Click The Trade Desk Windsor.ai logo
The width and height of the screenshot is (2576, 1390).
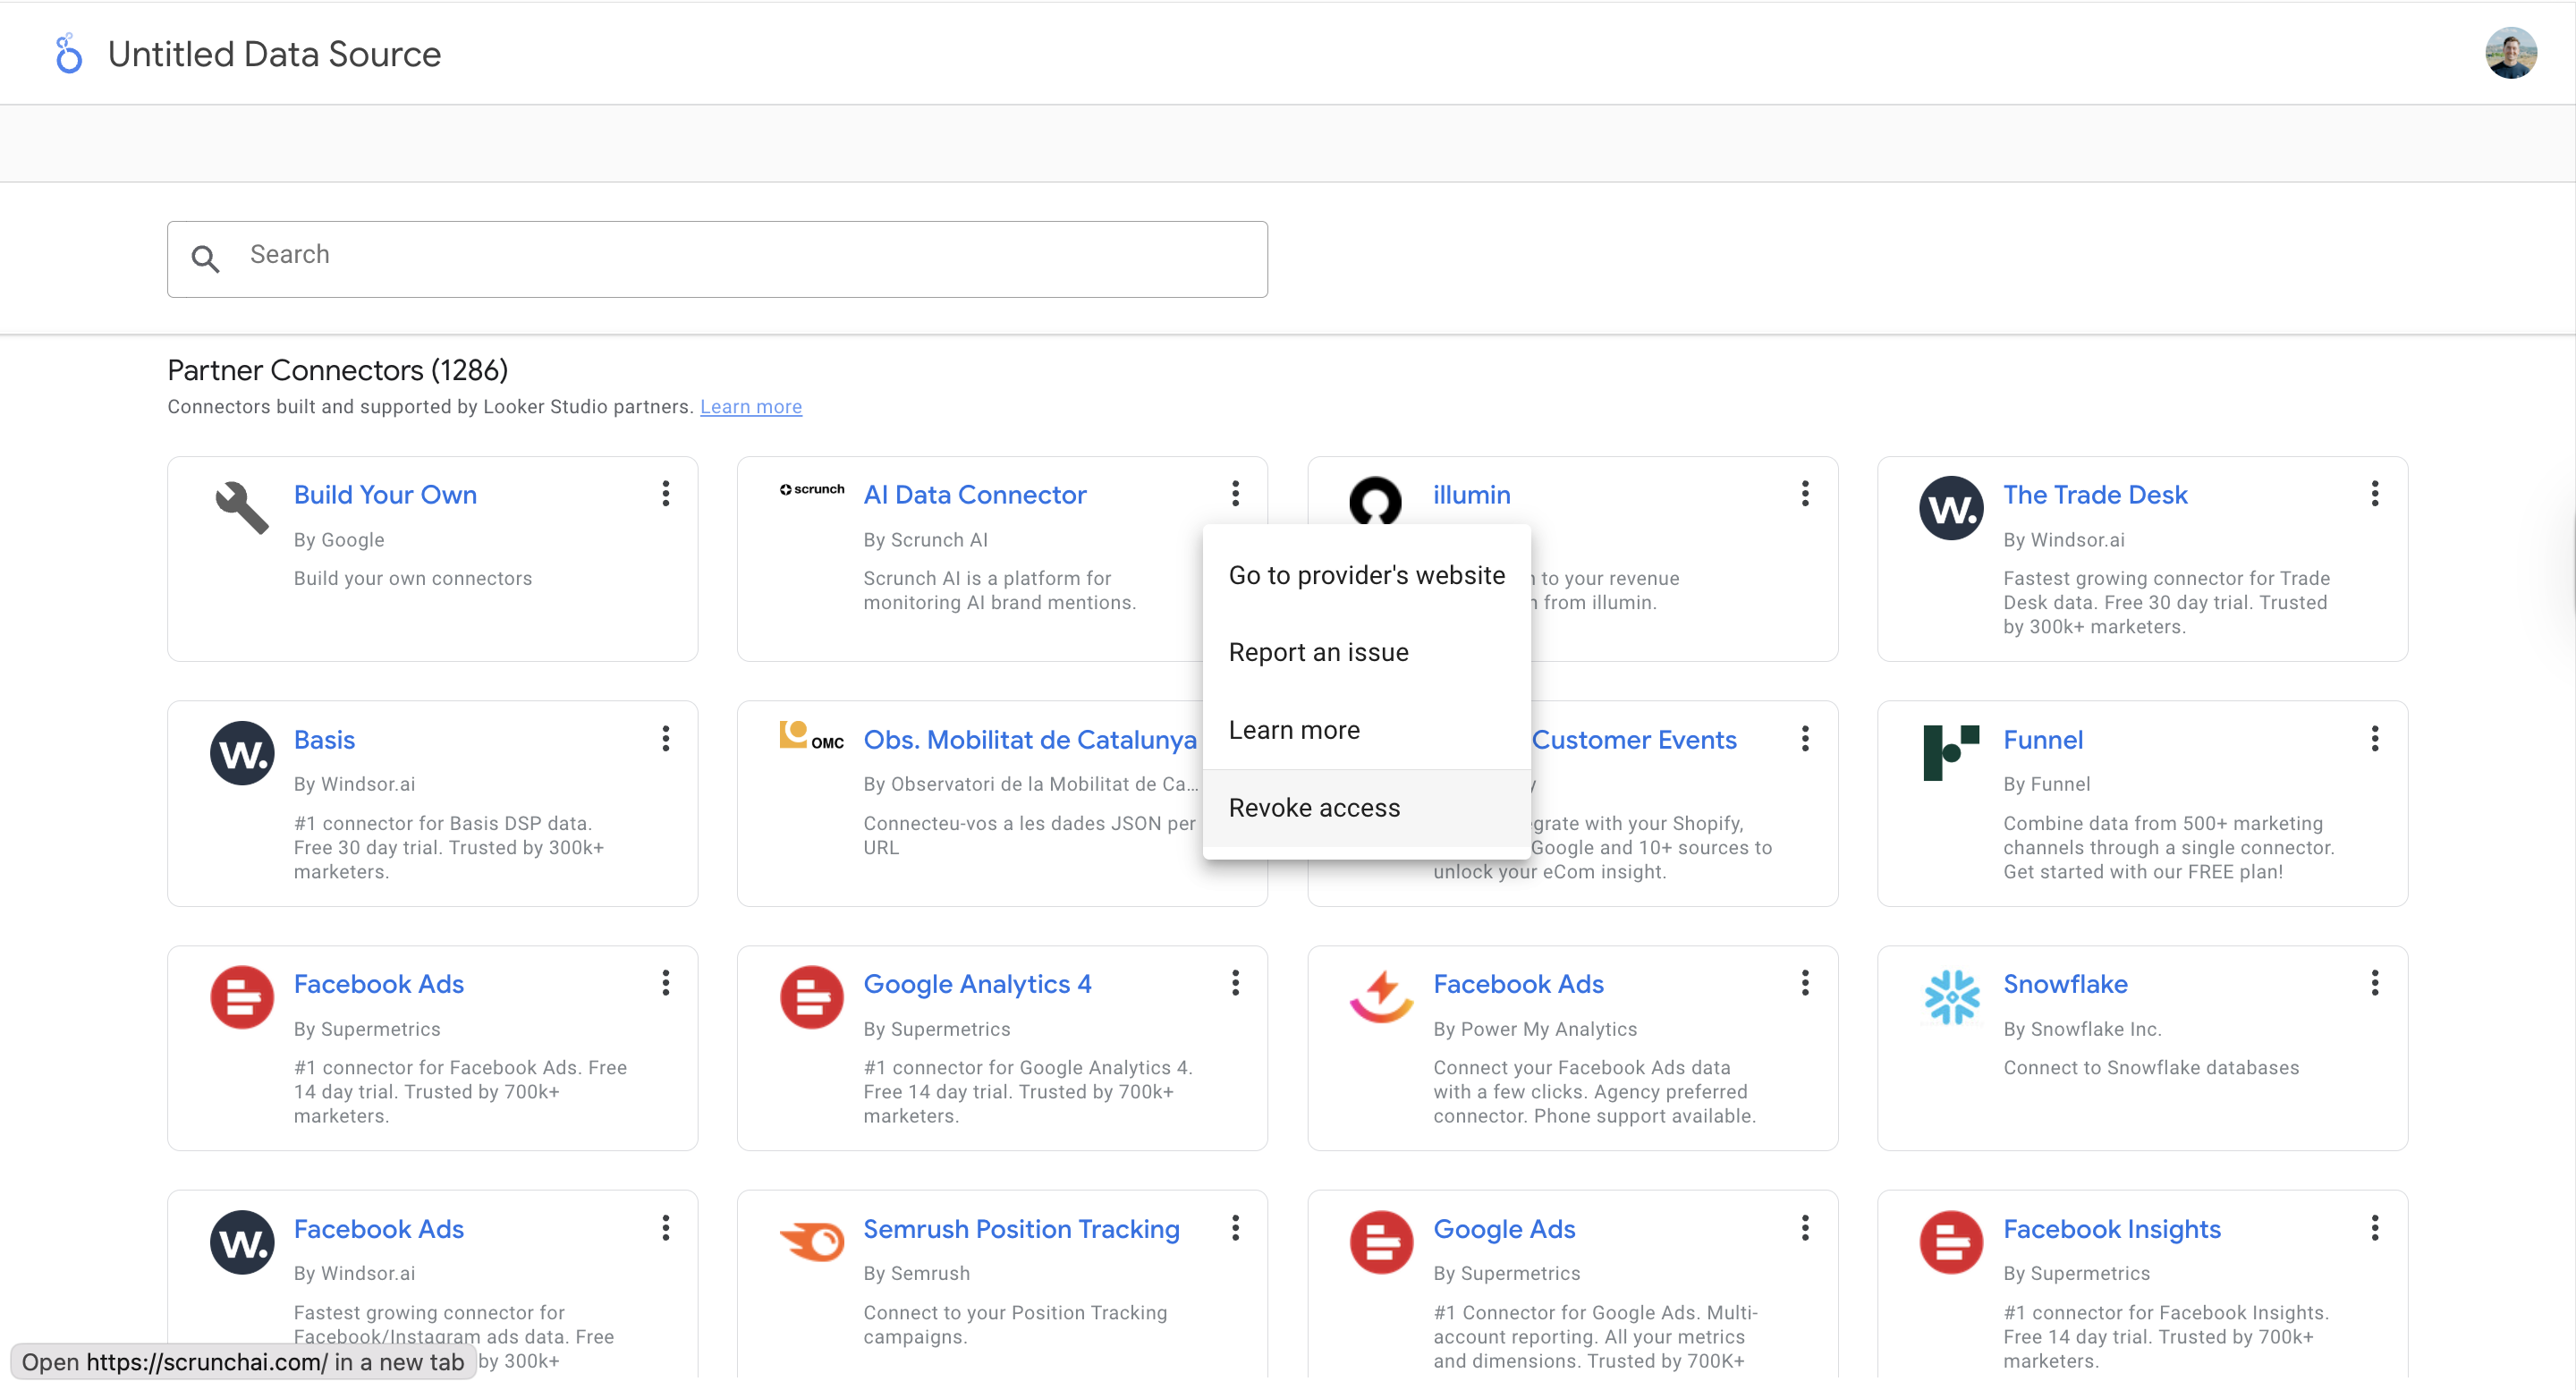(x=1950, y=508)
